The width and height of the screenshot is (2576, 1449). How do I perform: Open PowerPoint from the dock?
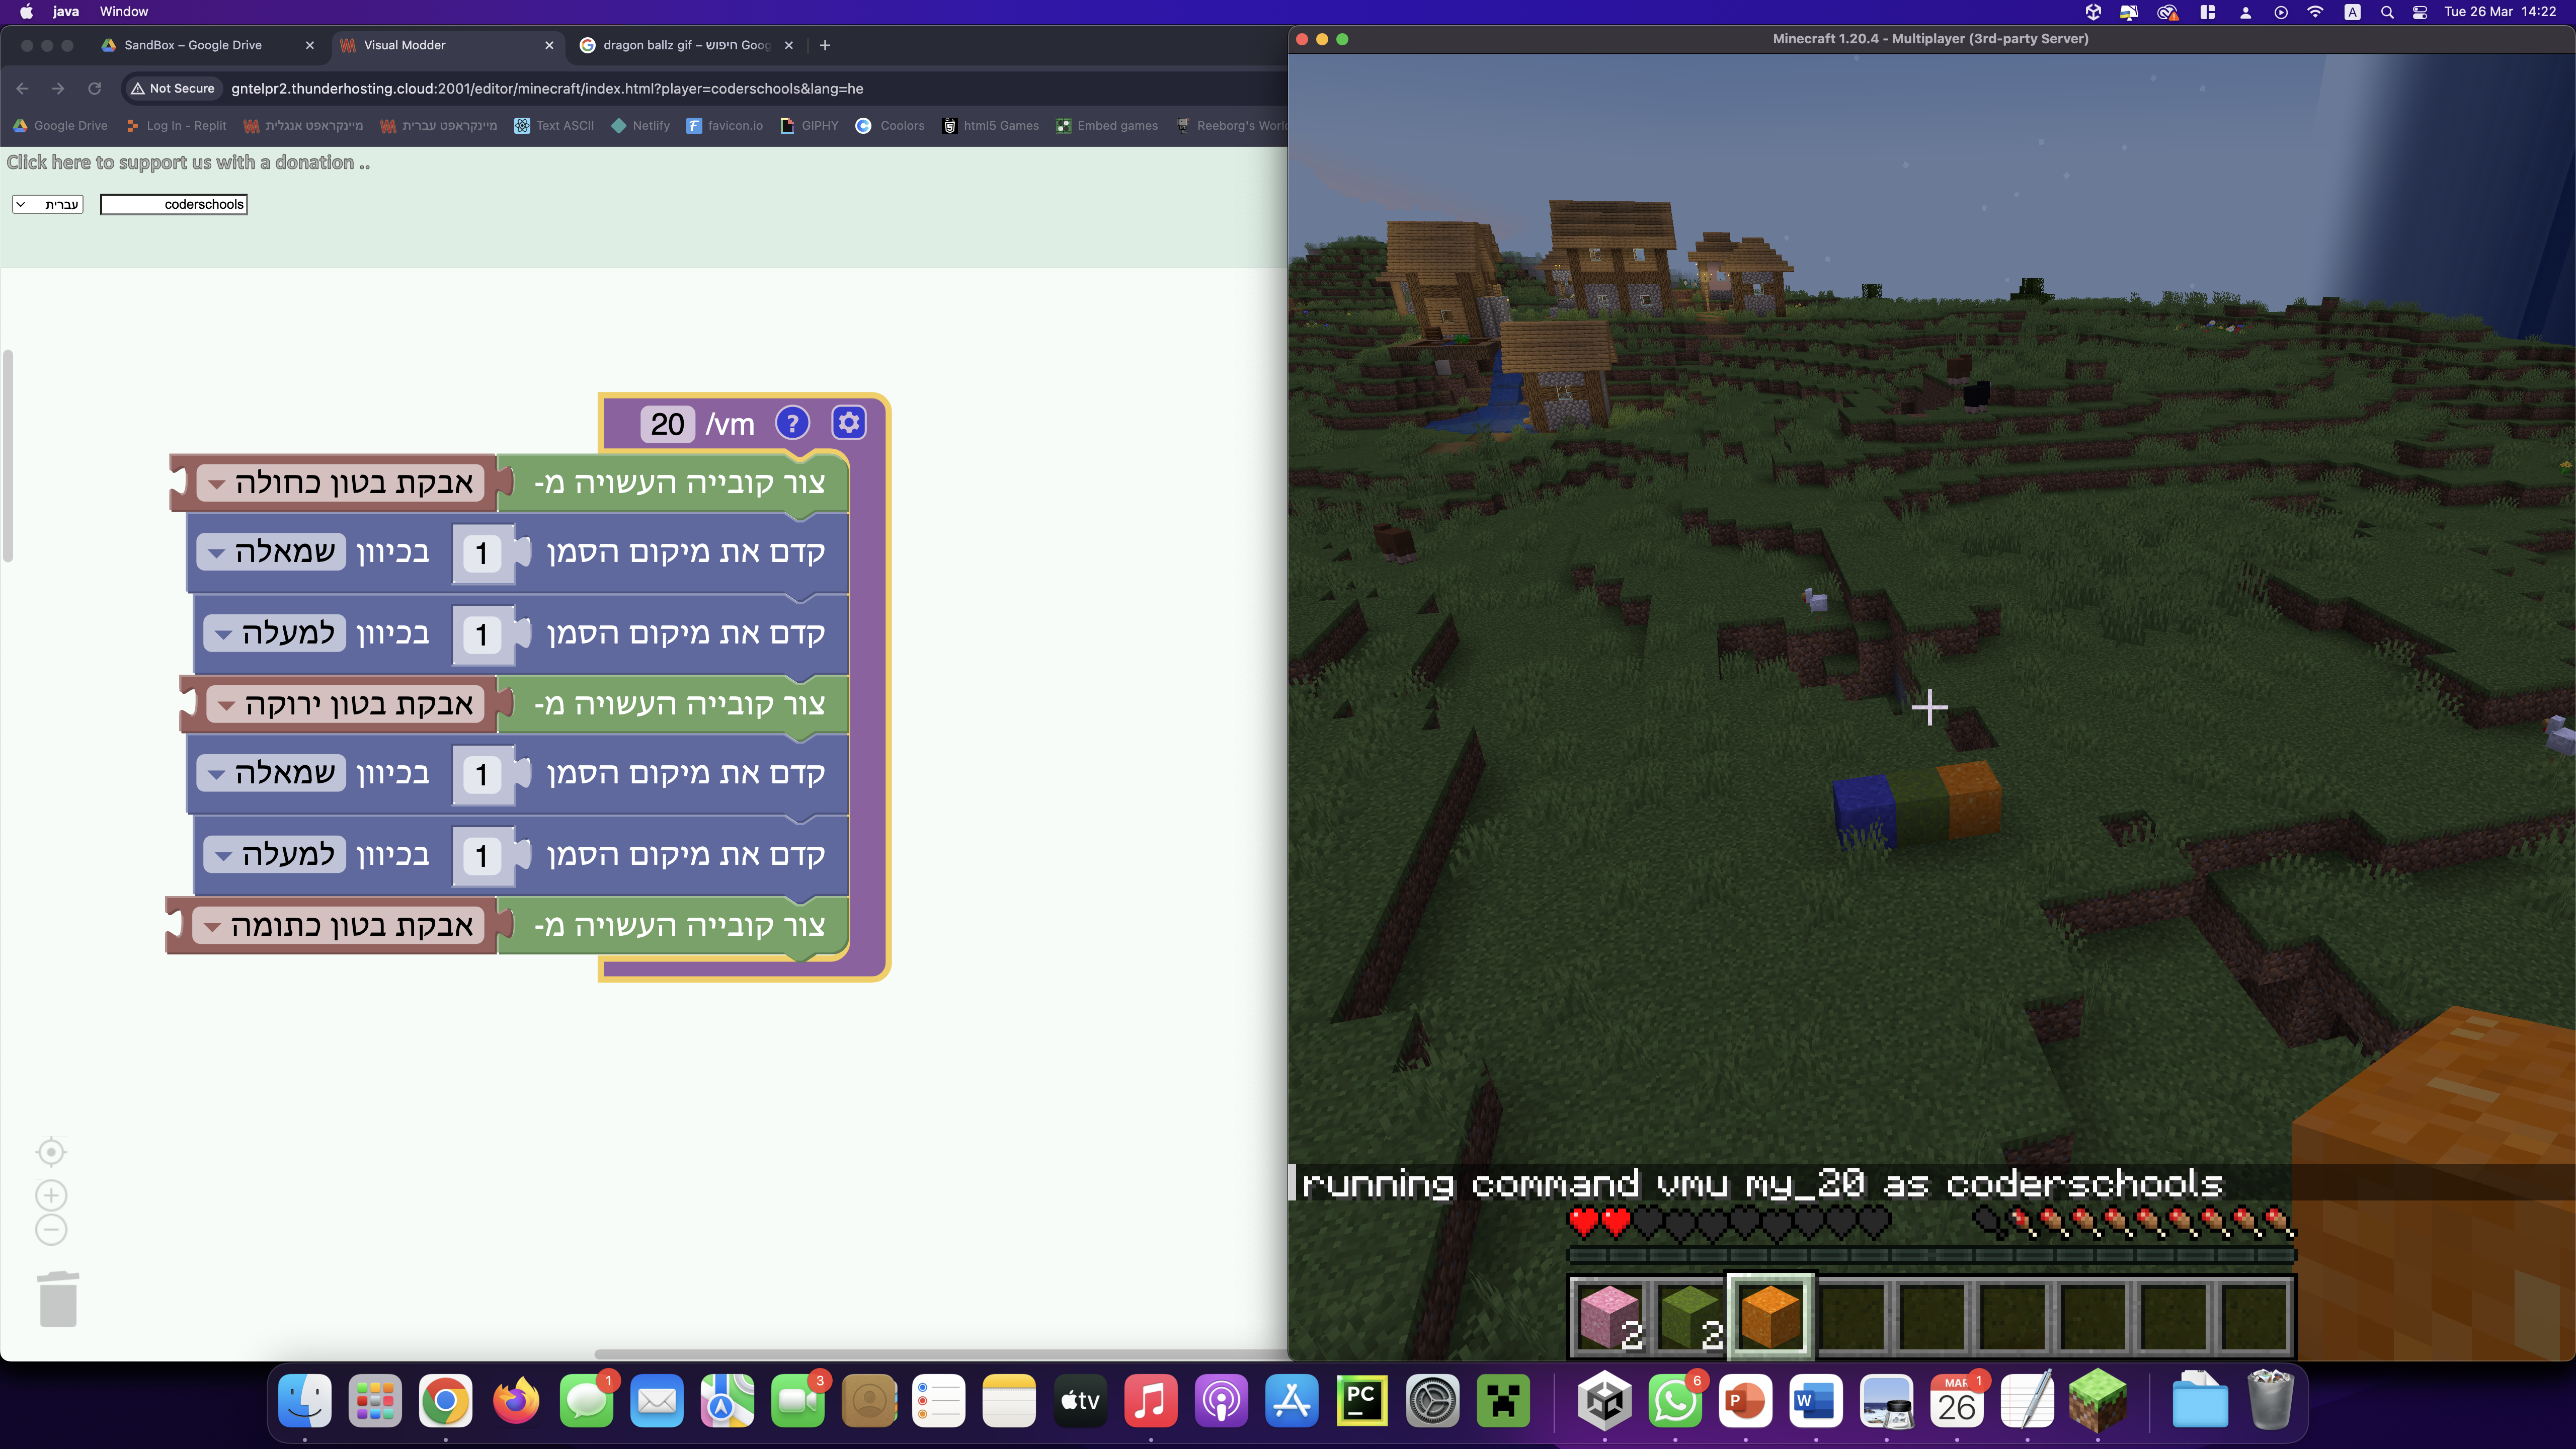click(x=1745, y=1401)
